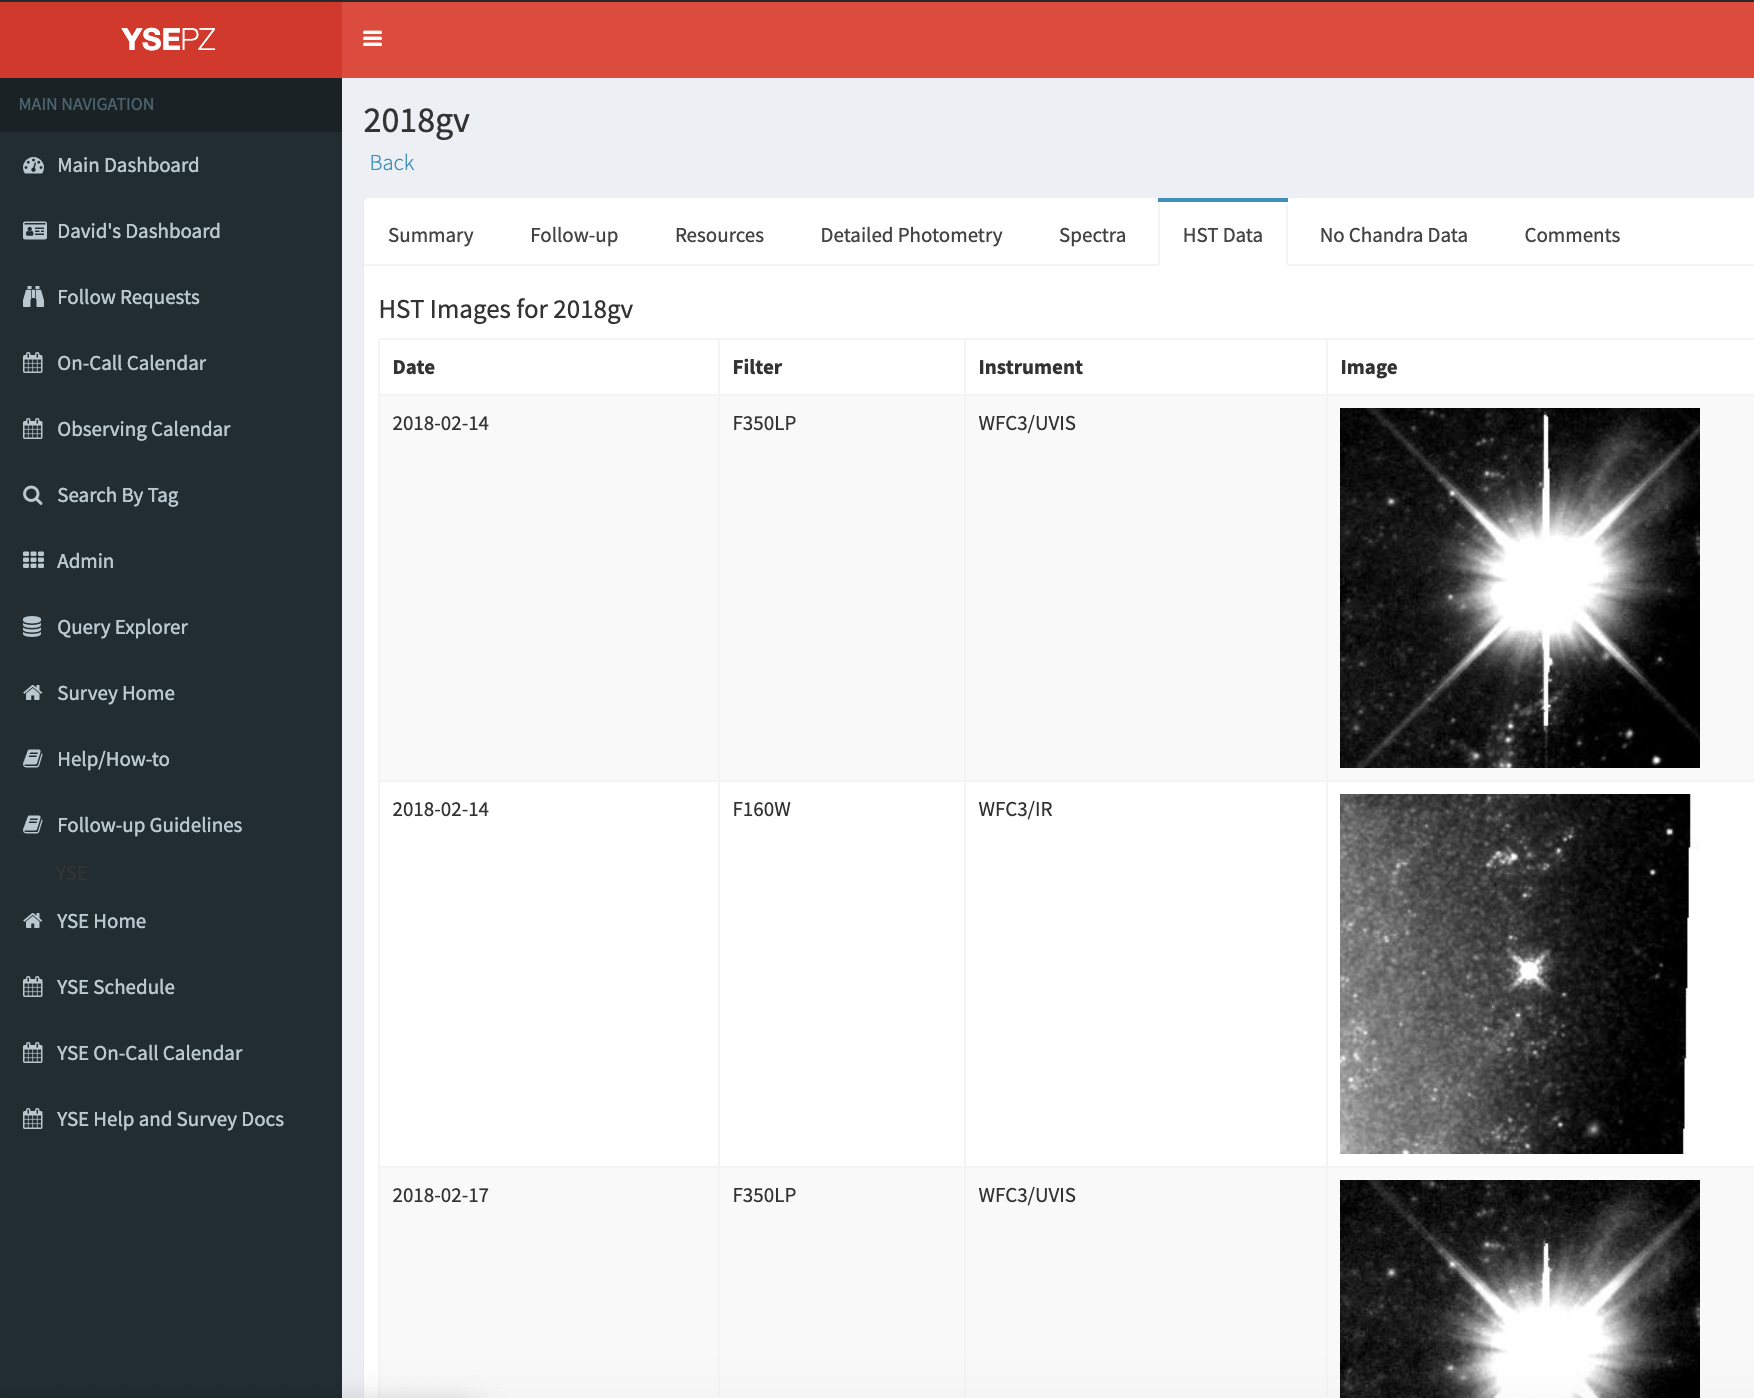Image resolution: width=1754 pixels, height=1398 pixels.
Task: Click the Main Dashboard gauge icon
Action: point(33,165)
